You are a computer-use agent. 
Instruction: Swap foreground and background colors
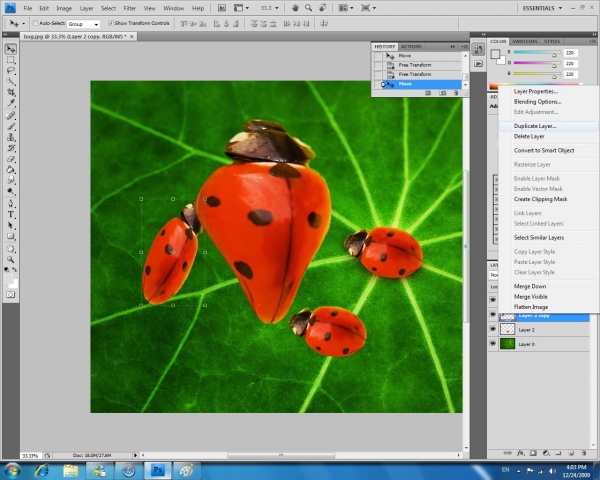pyautogui.click(x=15, y=269)
